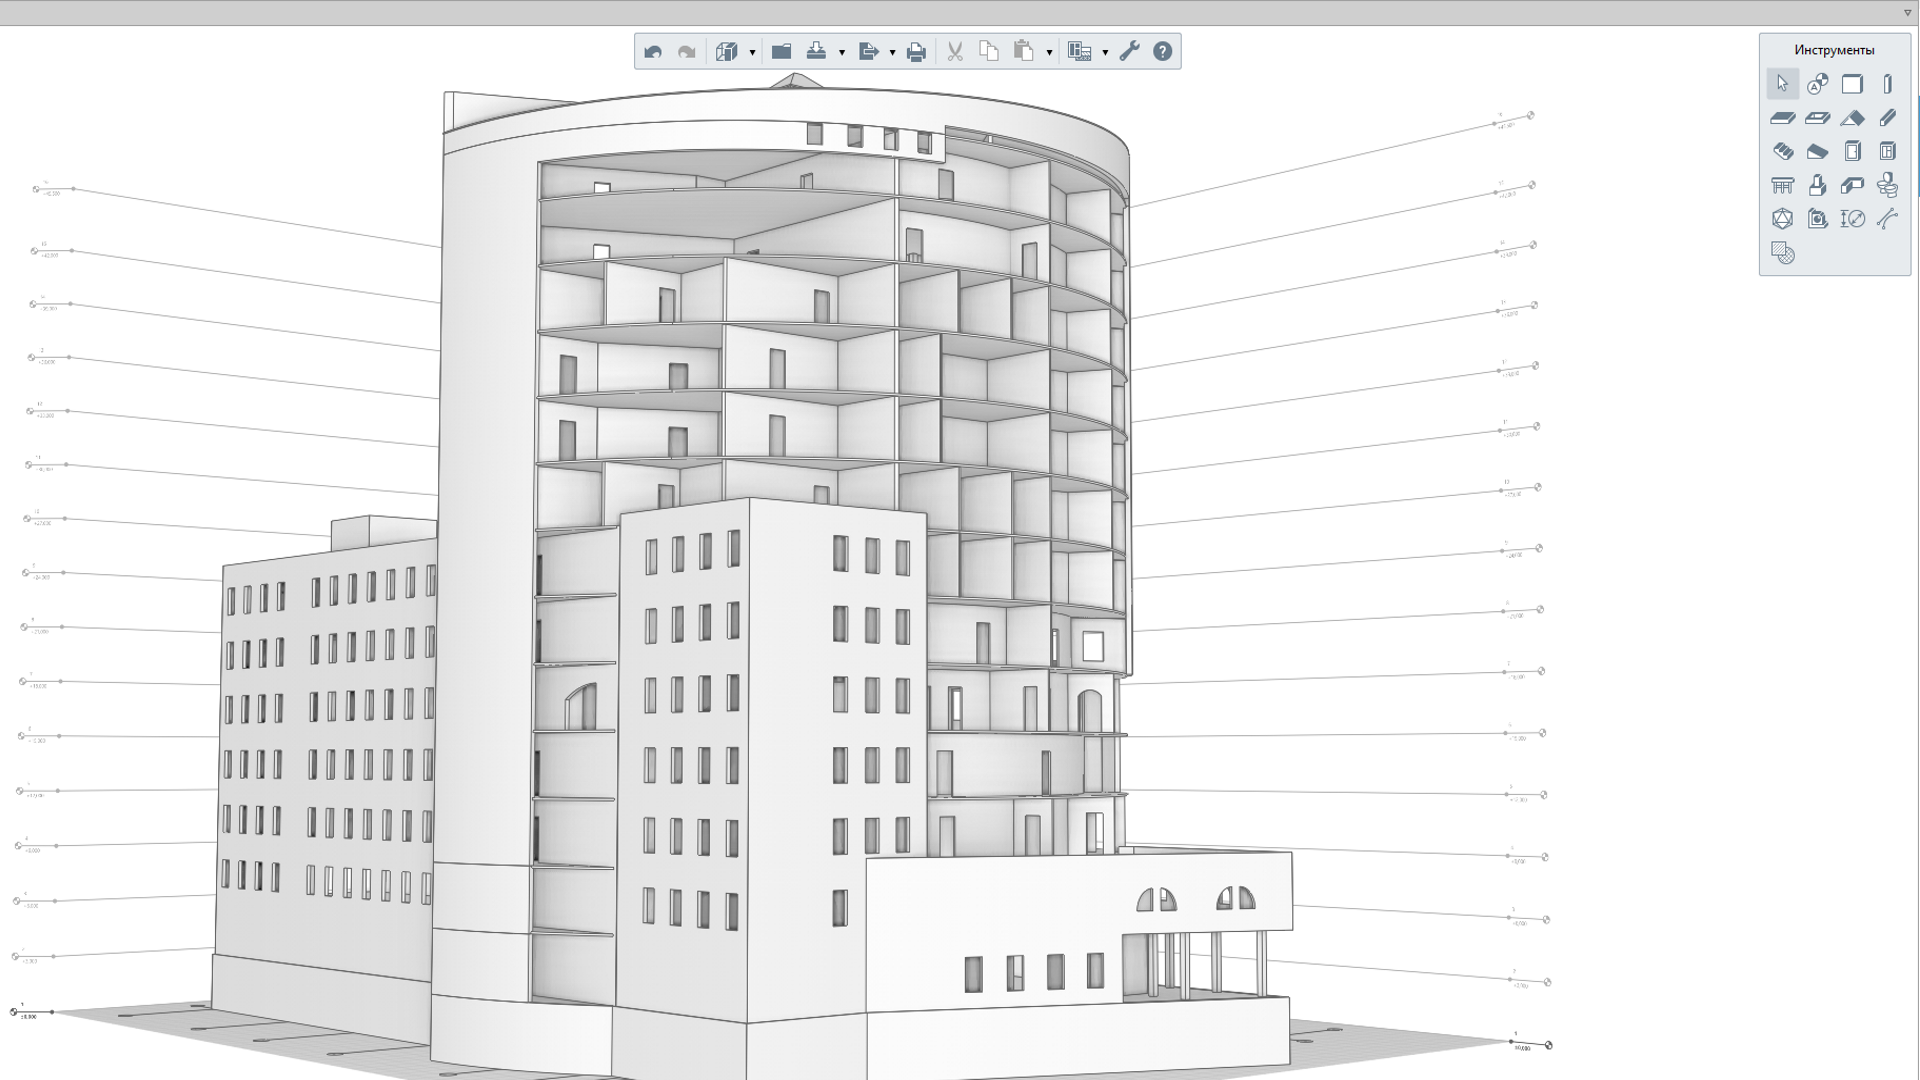The width and height of the screenshot is (1920, 1080).
Task: Activate the arrow selection tool
Action: click(1782, 84)
